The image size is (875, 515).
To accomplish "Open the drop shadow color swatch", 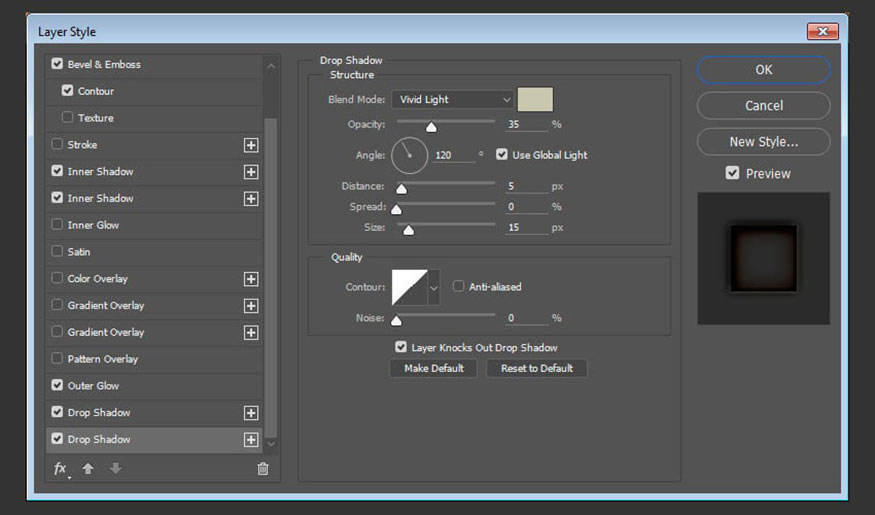I will point(535,99).
